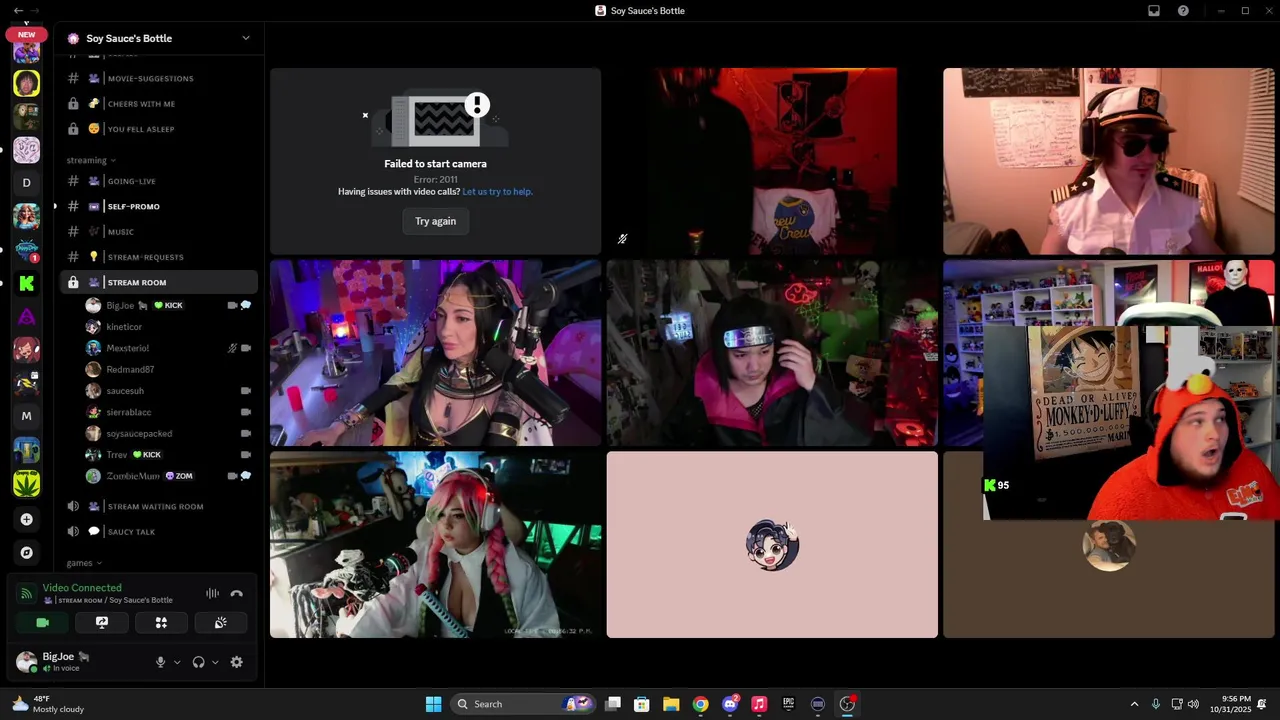Open cannabis leaf server icon
Image resolution: width=1280 pixels, height=720 pixels.
26,483
